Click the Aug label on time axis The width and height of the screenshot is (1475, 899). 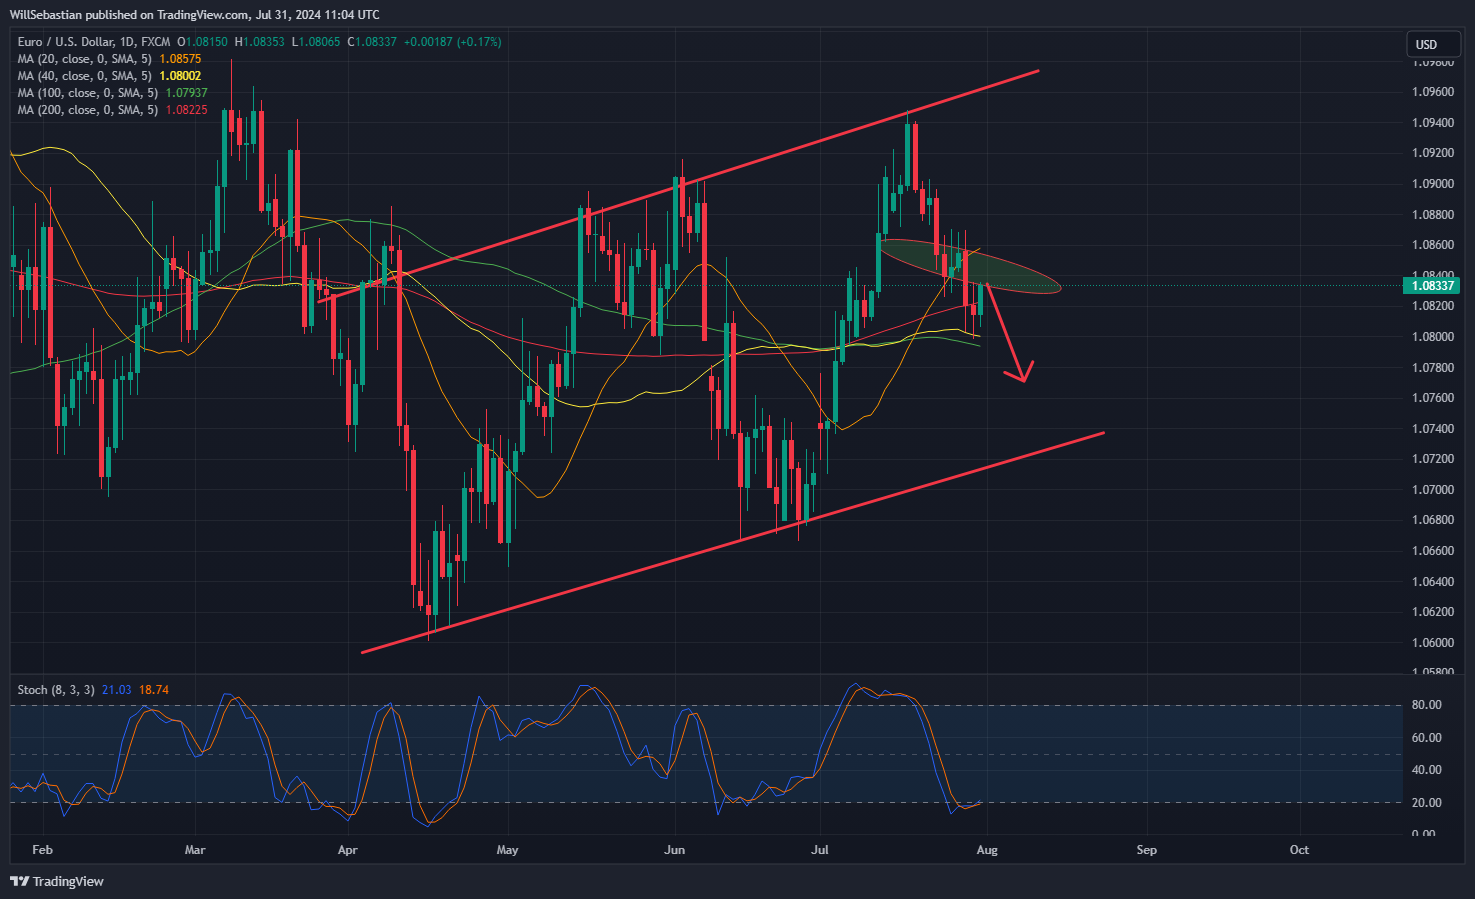coord(987,850)
